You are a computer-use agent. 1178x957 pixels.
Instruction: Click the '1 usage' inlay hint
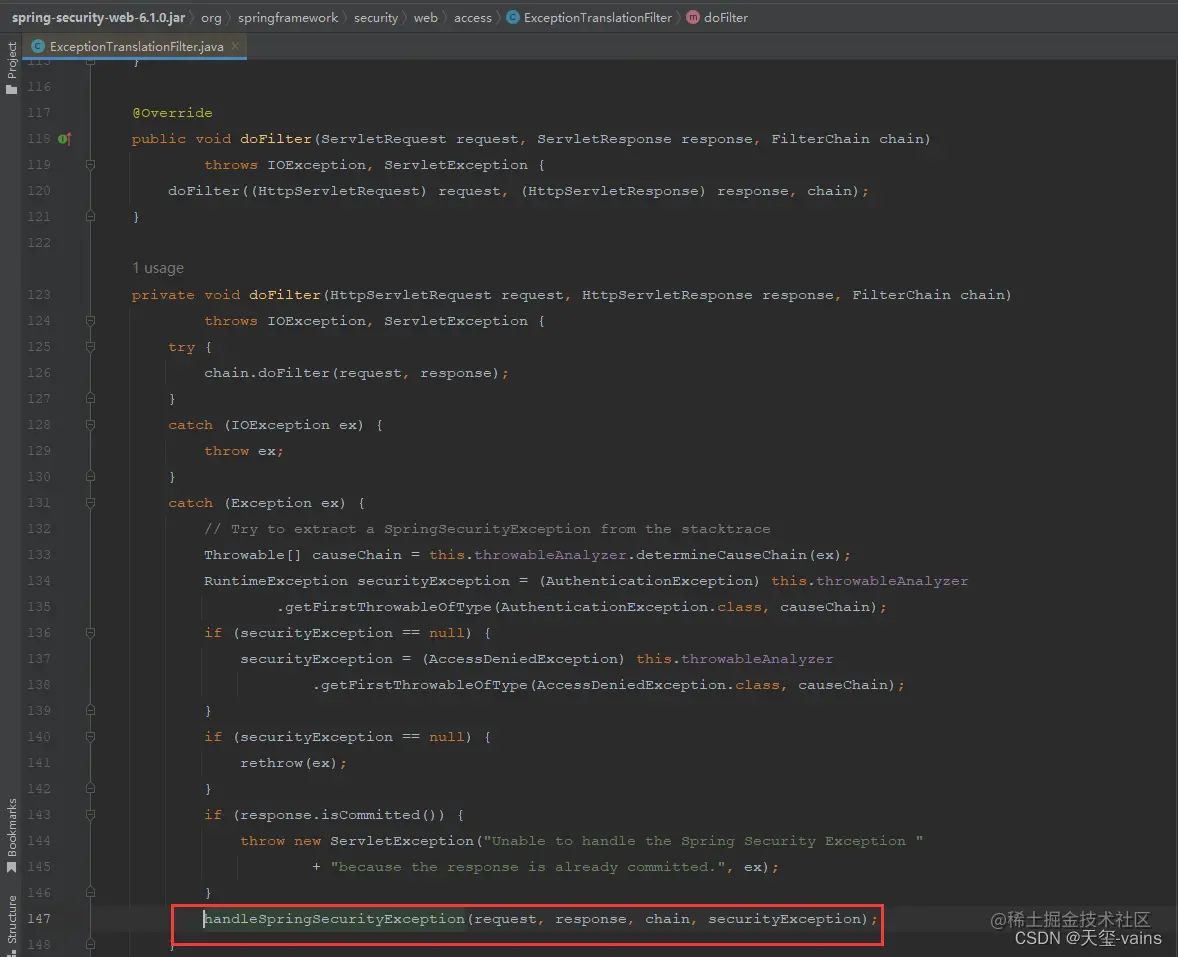pos(158,268)
